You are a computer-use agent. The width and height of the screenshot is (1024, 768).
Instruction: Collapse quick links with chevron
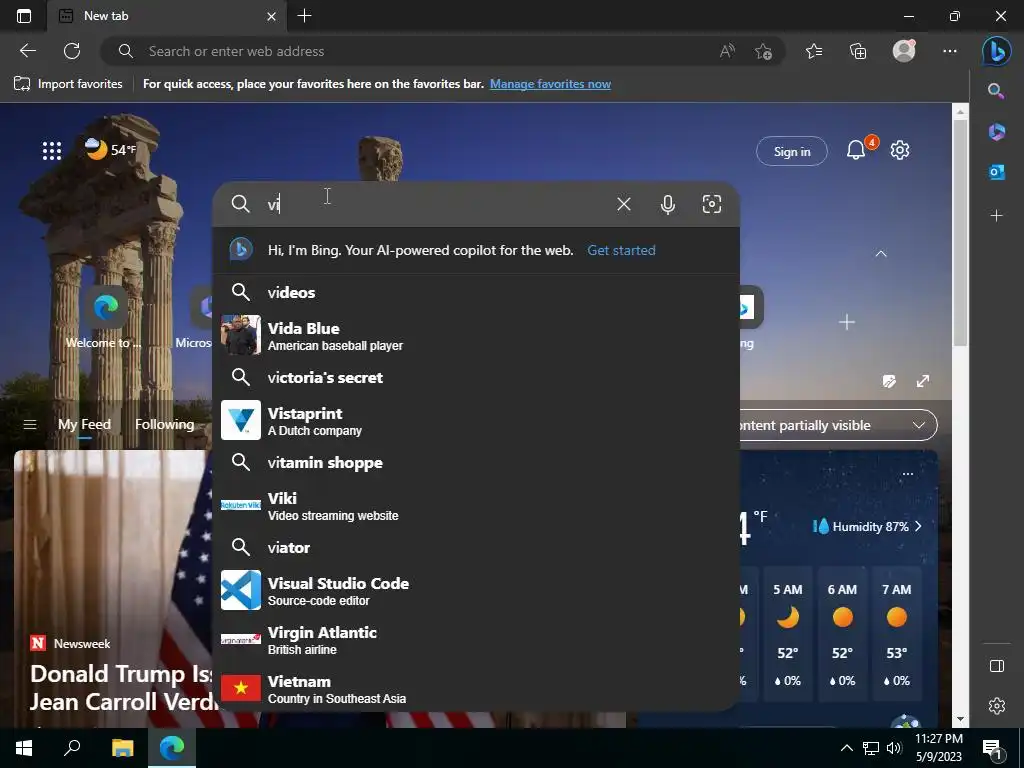[x=880, y=253]
